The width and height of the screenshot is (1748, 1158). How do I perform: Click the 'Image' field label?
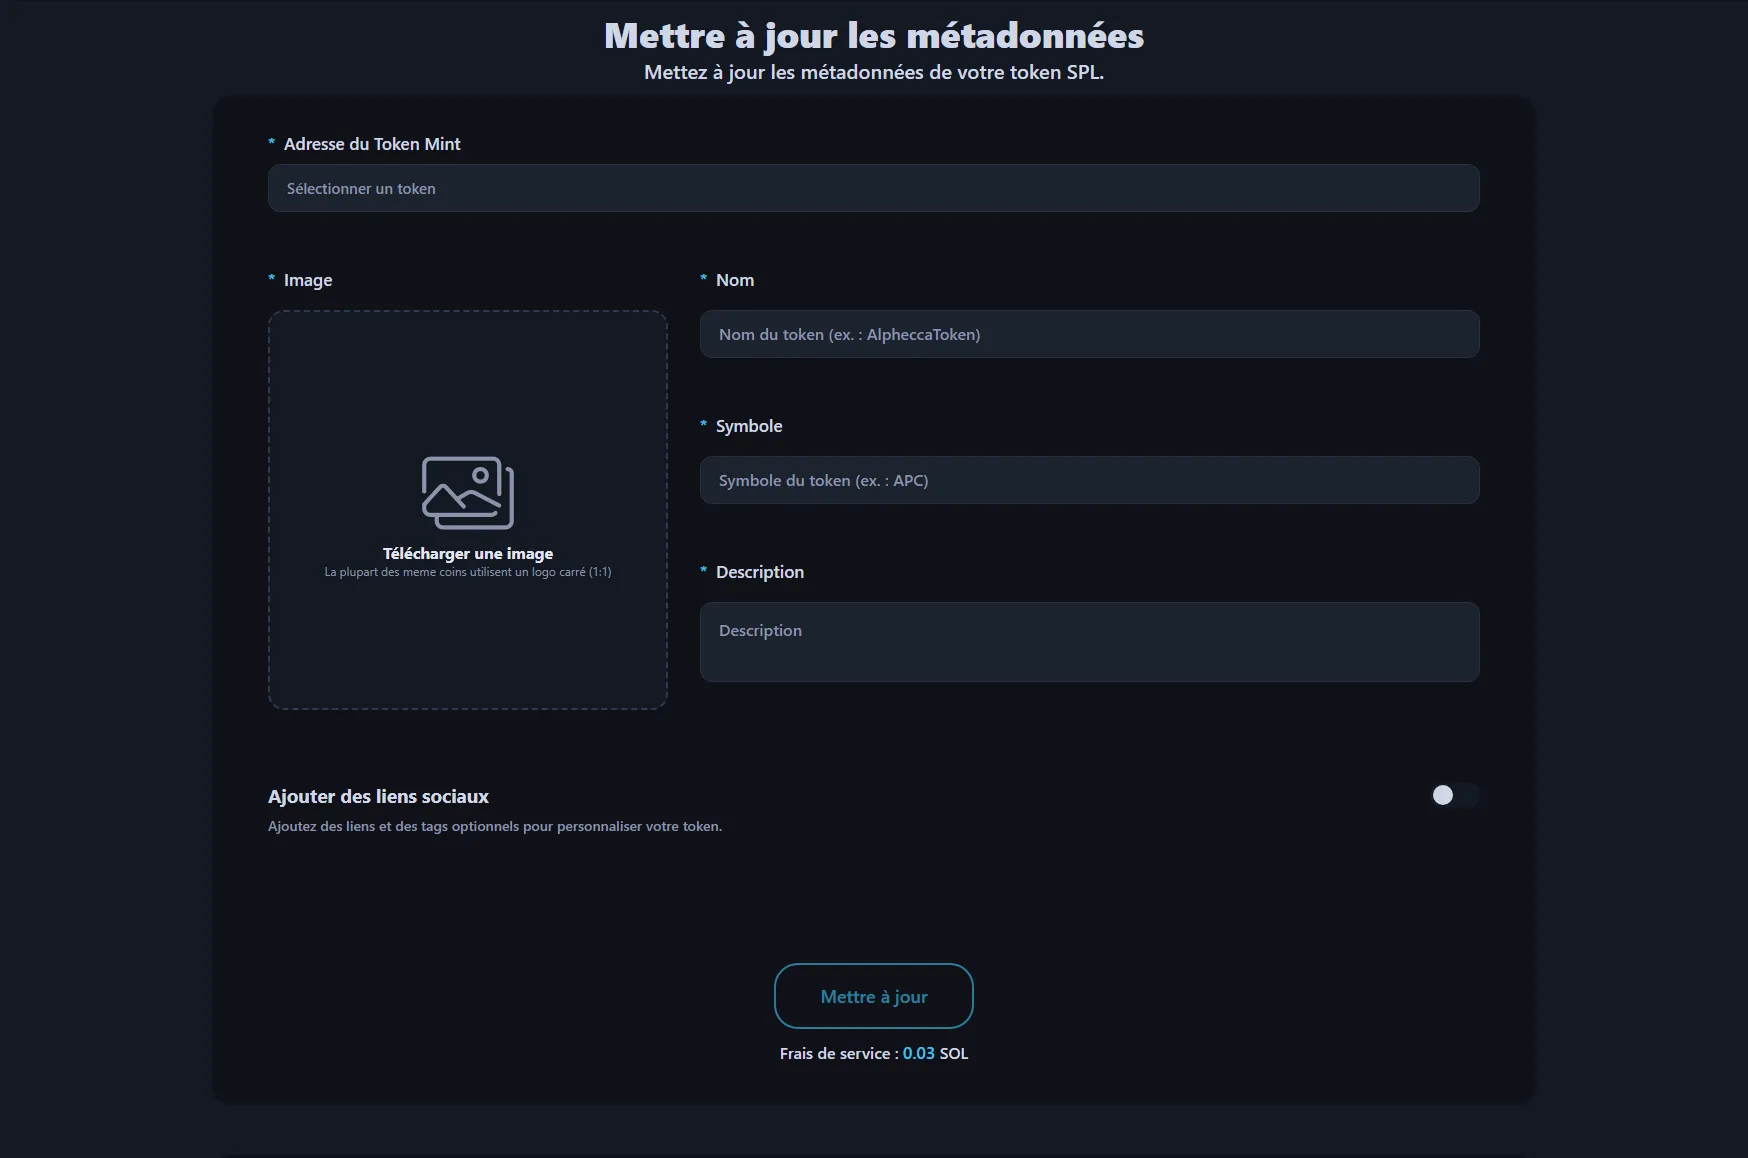pyautogui.click(x=308, y=280)
